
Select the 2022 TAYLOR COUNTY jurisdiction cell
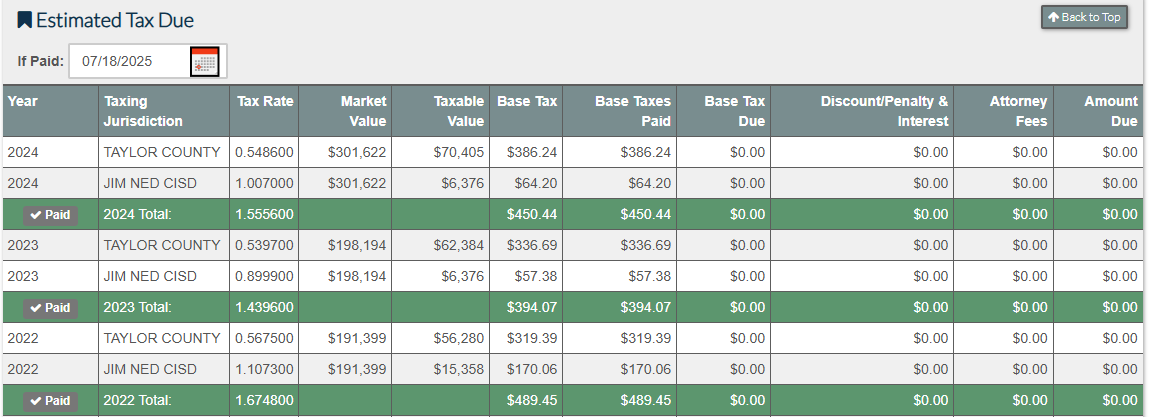coord(162,339)
